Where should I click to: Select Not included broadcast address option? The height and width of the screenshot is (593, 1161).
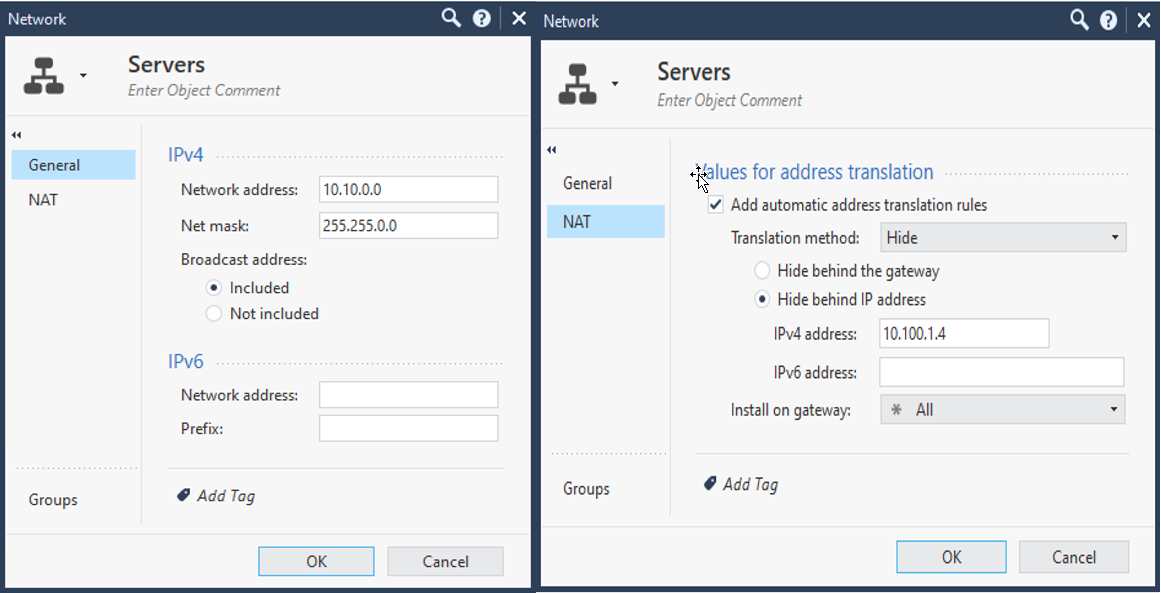[x=214, y=314]
